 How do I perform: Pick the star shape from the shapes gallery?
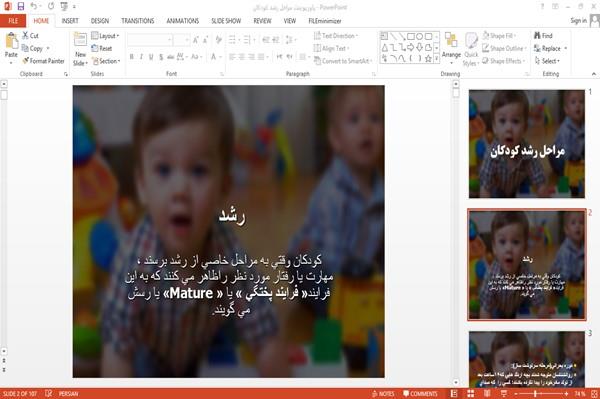coord(428,59)
